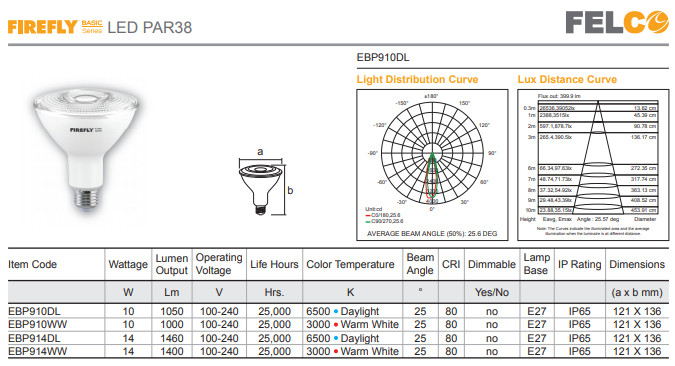Screen dimensions: 675x366
Task: Click the 1460 lumen value cell
Action: click(172, 338)
